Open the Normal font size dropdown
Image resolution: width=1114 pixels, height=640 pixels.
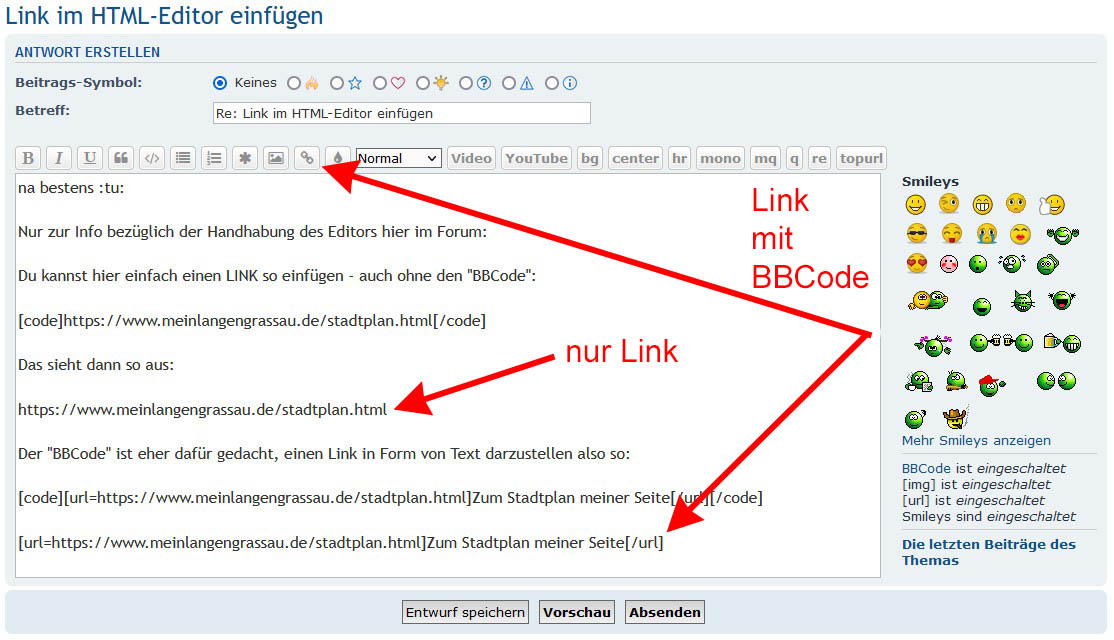click(399, 158)
